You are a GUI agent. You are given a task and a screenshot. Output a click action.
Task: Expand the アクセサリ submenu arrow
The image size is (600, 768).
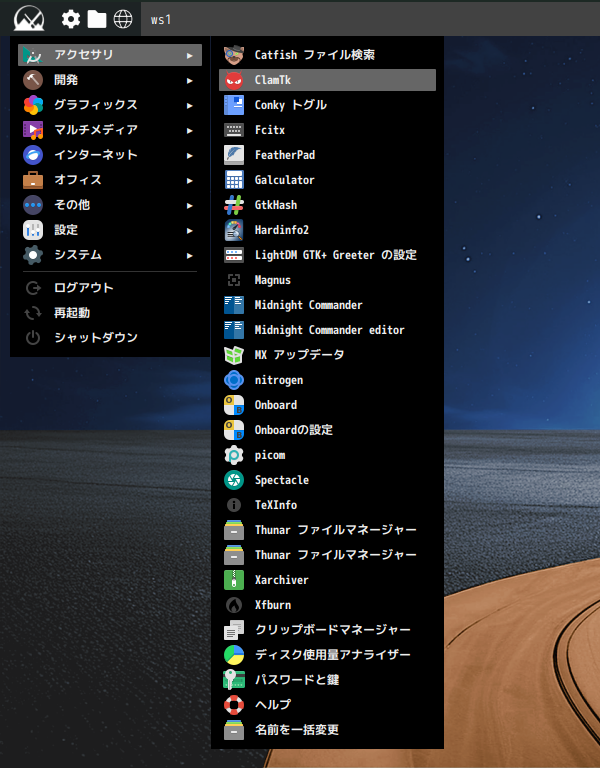pyautogui.click(x=190, y=55)
